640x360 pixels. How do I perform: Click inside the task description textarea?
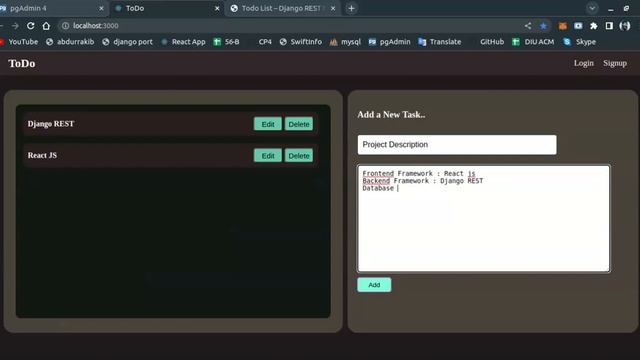484,218
